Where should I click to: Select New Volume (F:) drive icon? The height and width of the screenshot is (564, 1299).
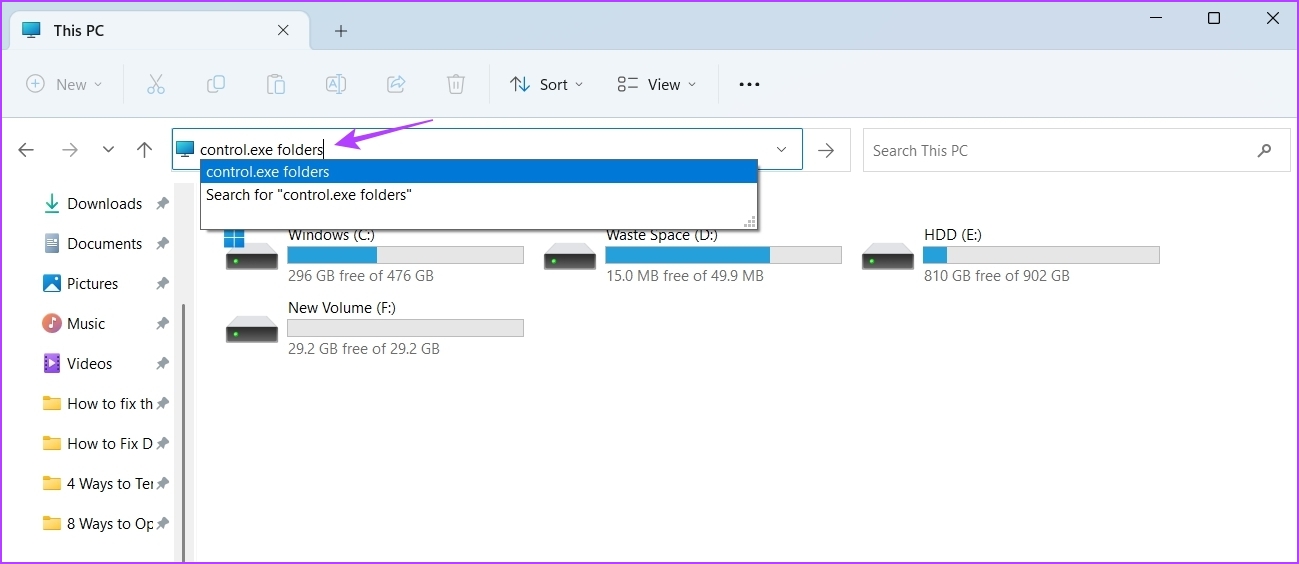tap(252, 329)
